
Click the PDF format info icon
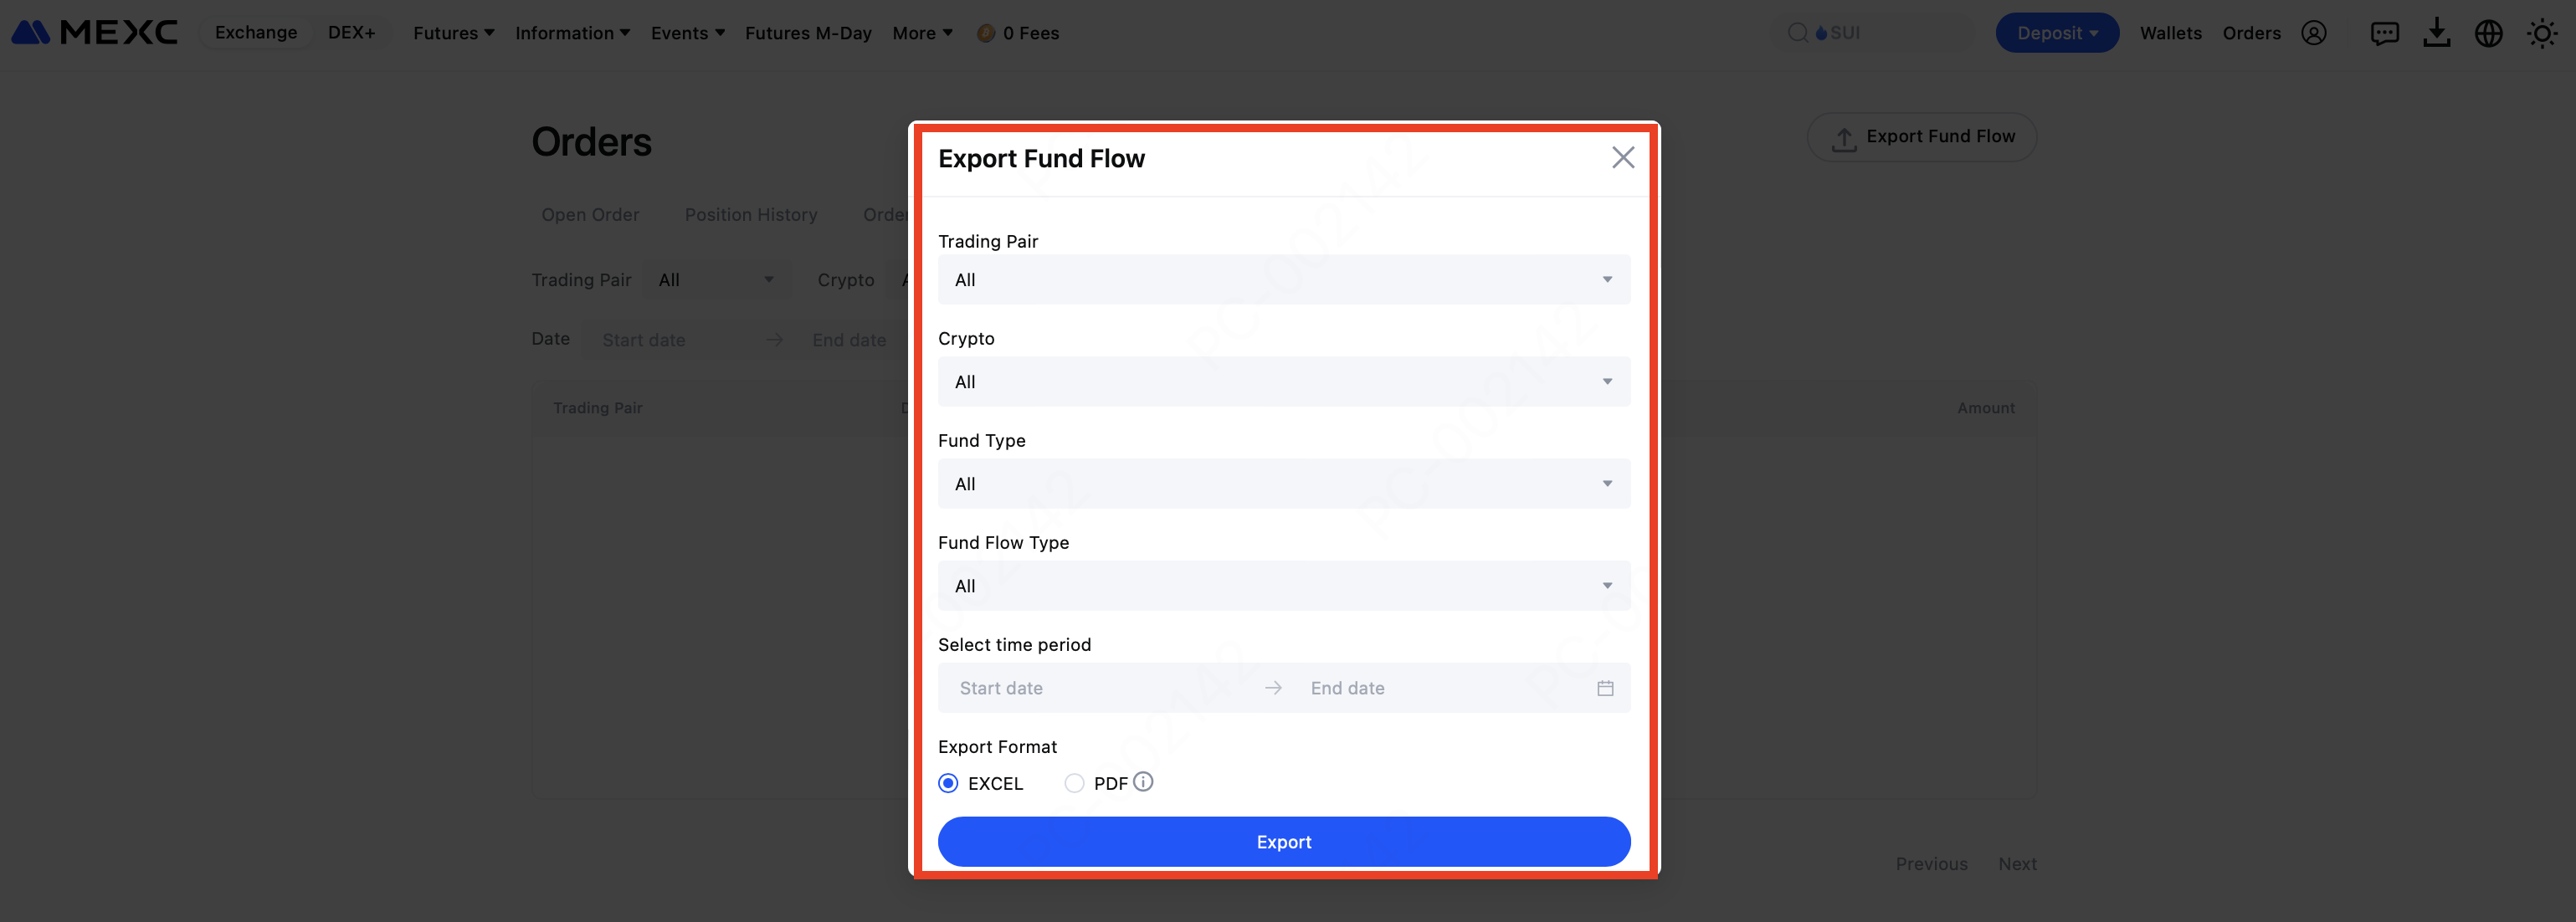(1143, 782)
